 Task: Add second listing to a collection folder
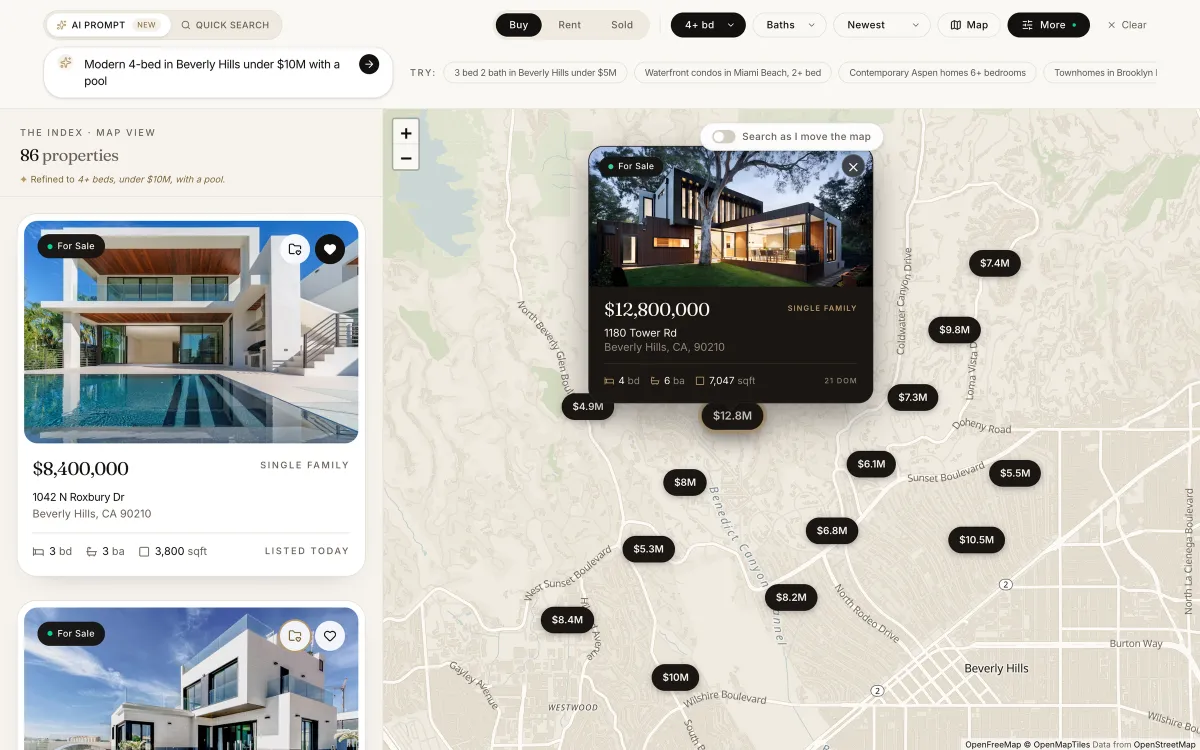[294, 635]
